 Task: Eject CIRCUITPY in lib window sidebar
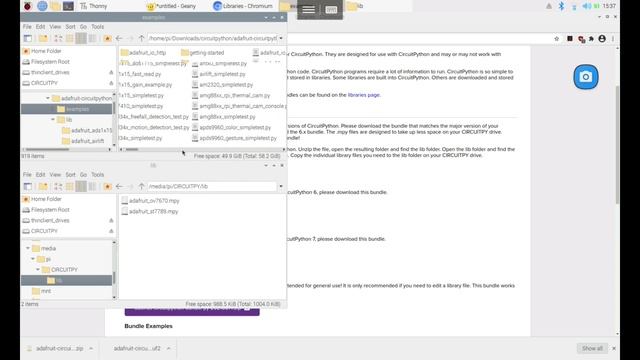pos(111,231)
